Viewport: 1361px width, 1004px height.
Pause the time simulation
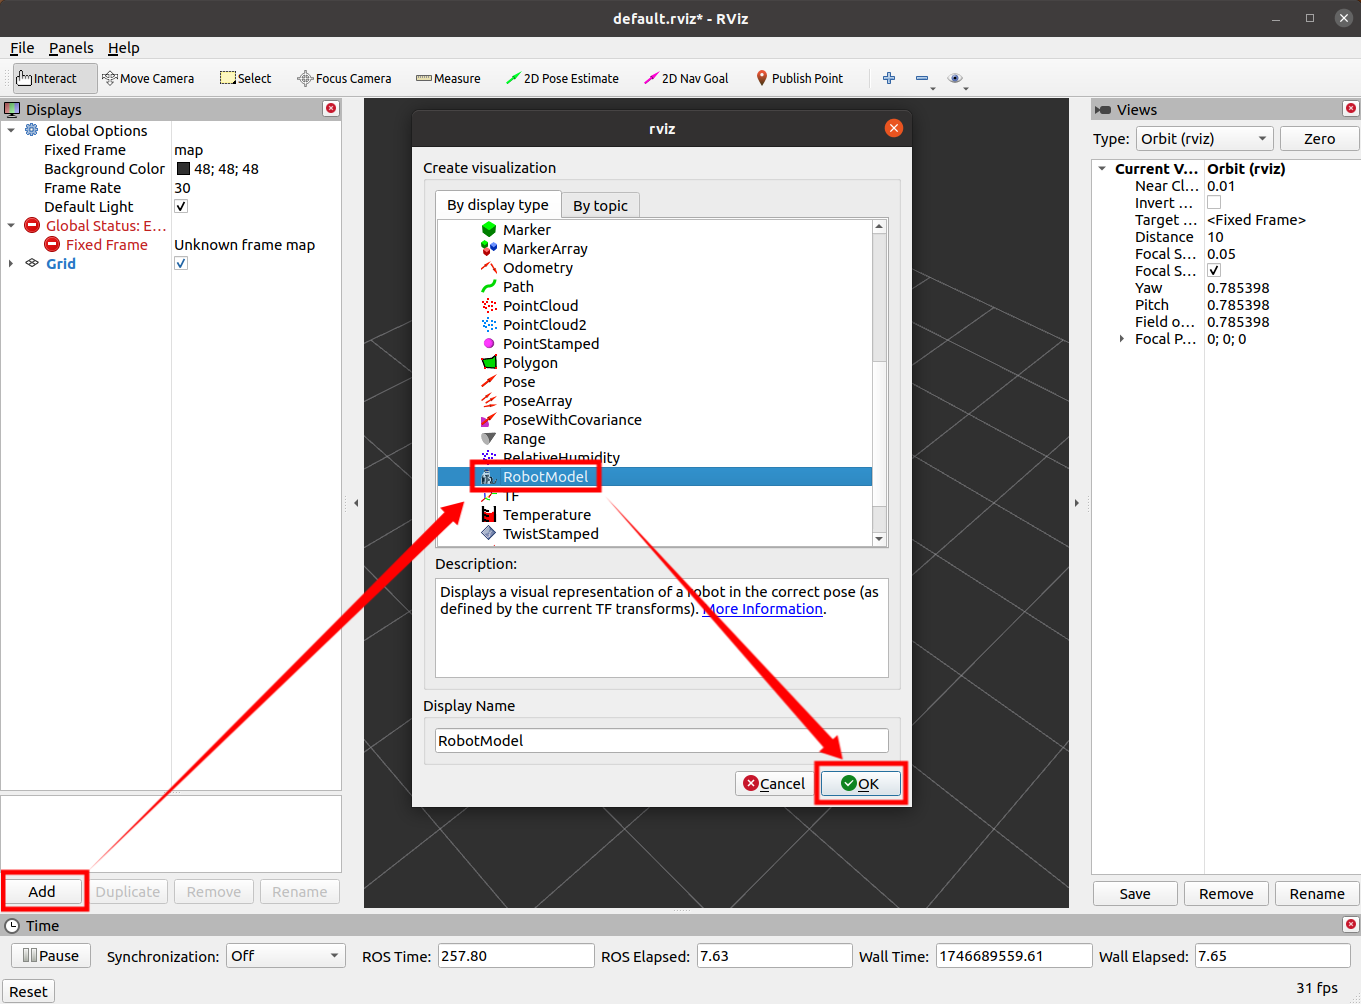tap(51, 956)
